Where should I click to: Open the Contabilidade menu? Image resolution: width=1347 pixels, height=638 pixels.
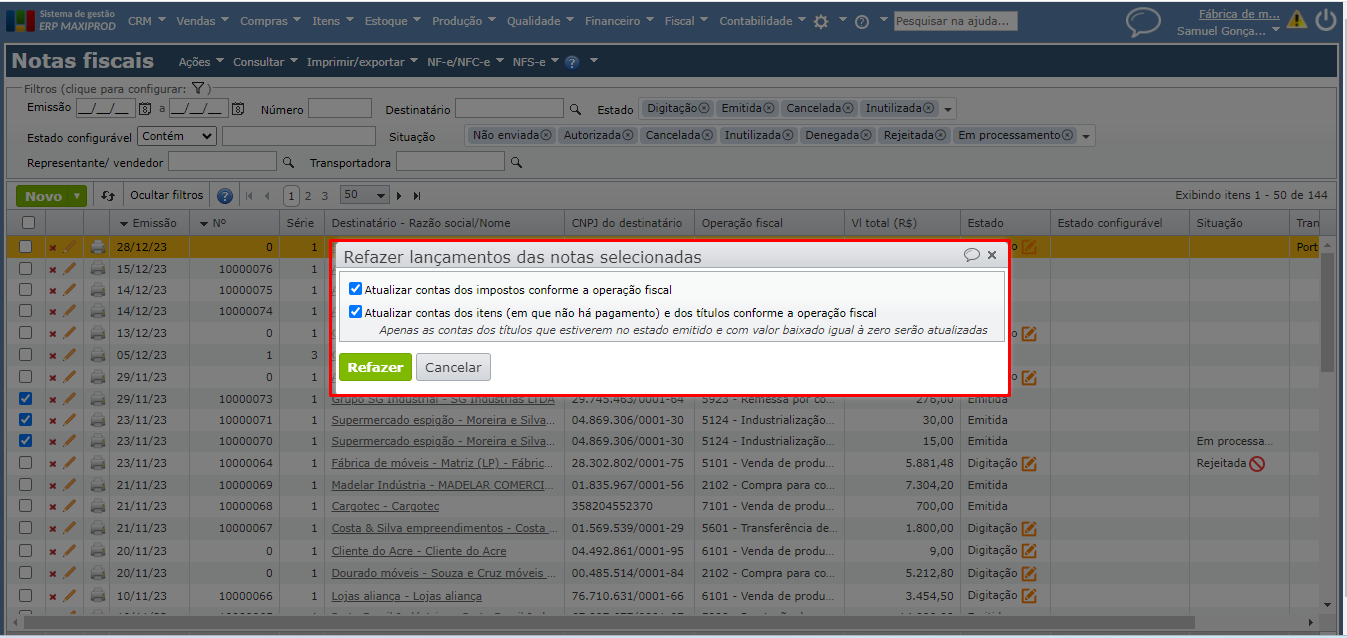pos(762,21)
